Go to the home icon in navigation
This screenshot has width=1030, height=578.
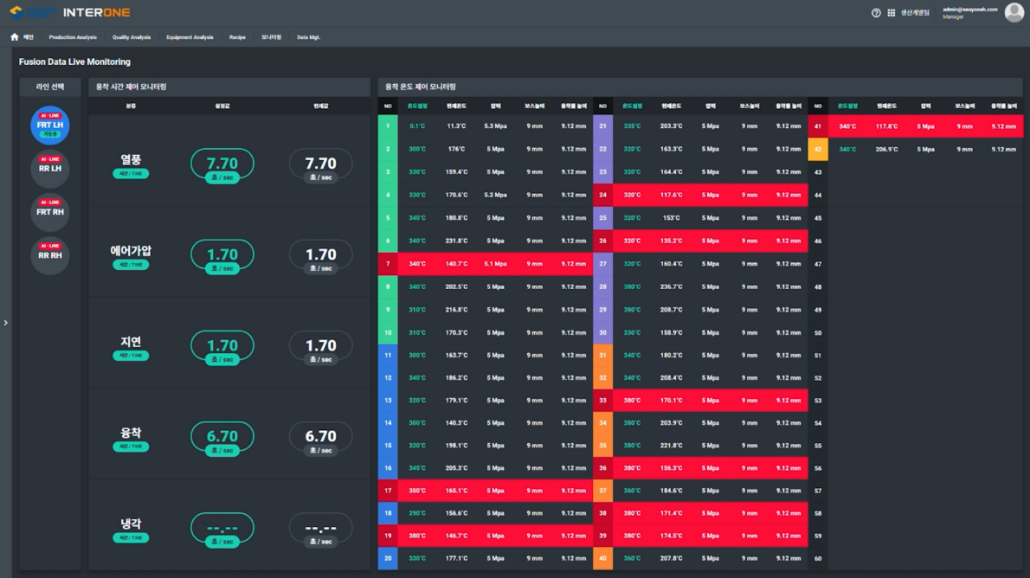pos(14,37)
